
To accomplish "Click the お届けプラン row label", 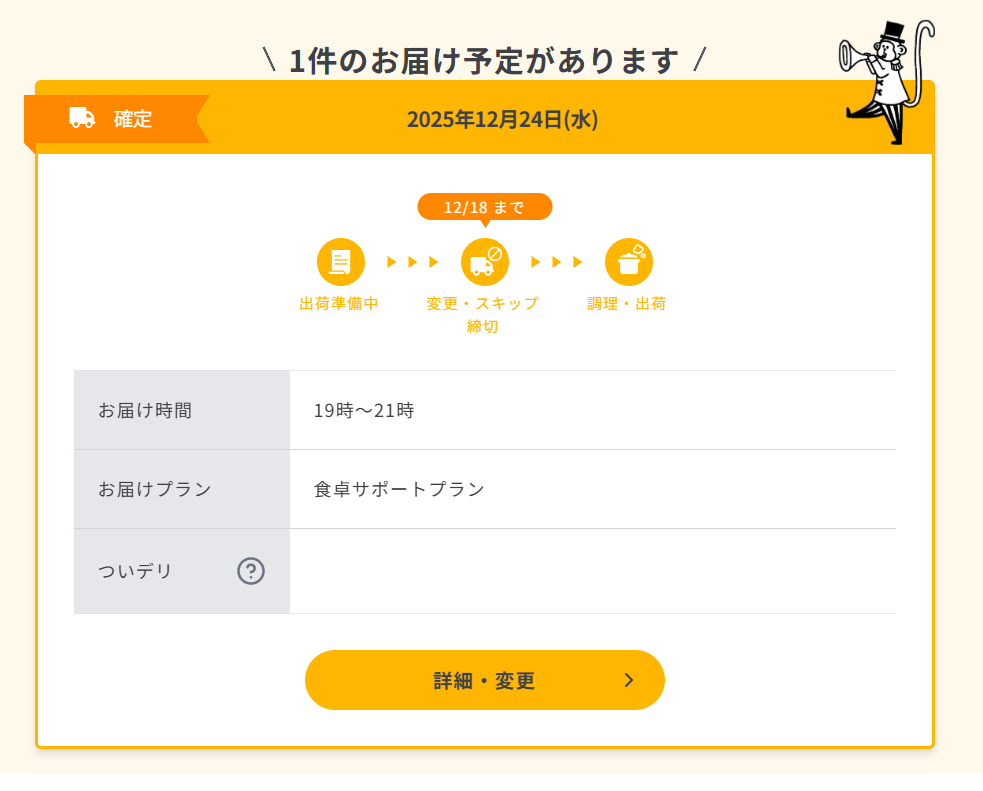I will [x=155, y=489].
